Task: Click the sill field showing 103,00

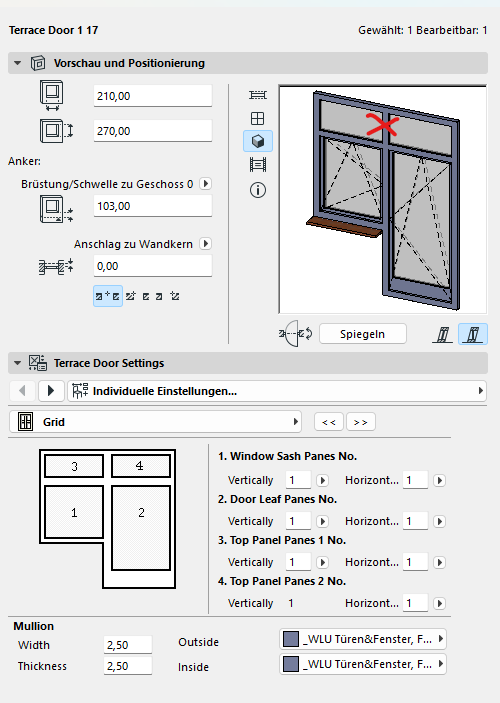Action: coord(152,206)
